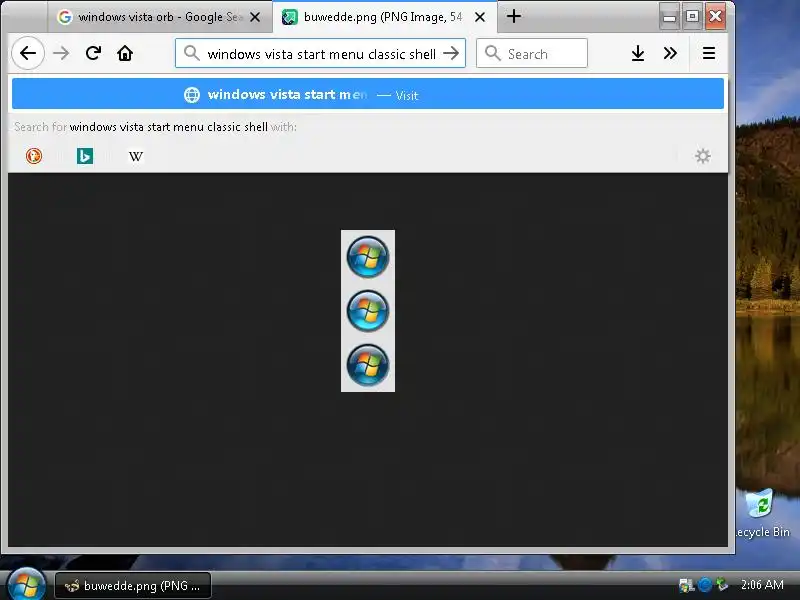Select the windows vista start menu Visit suggestion
The image size is (800, 600).
click(x=368, y=94)
